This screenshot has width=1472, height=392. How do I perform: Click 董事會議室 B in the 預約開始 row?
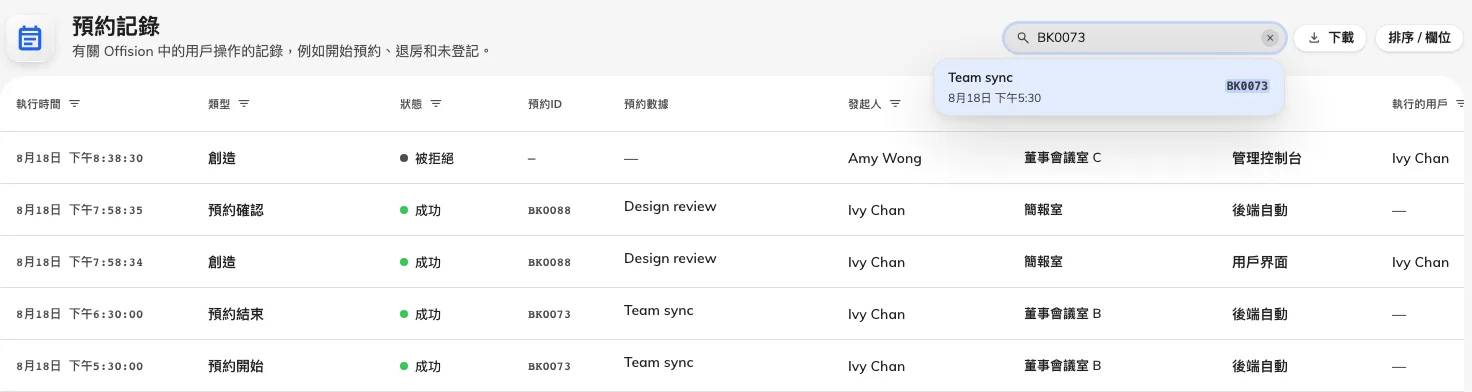click(1063, 365)
